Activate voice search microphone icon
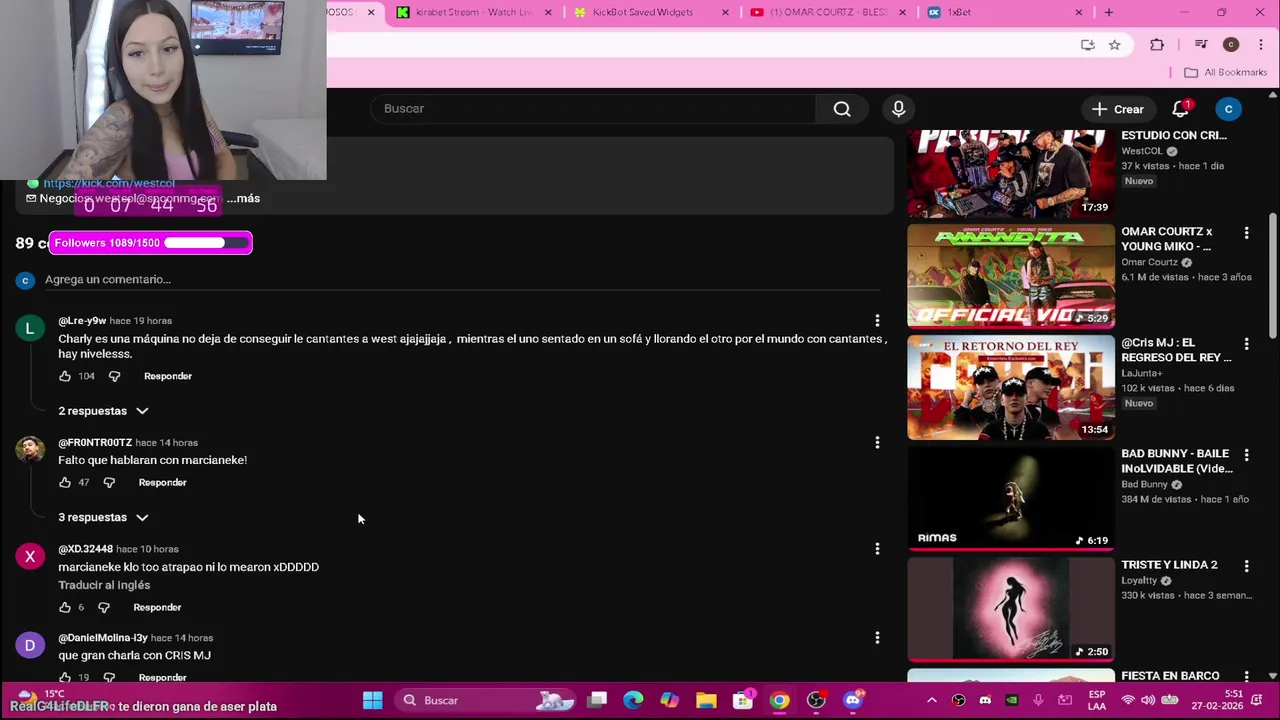Image resolution: width=1280 pixels, height=720 pixels. coord(898,109)
